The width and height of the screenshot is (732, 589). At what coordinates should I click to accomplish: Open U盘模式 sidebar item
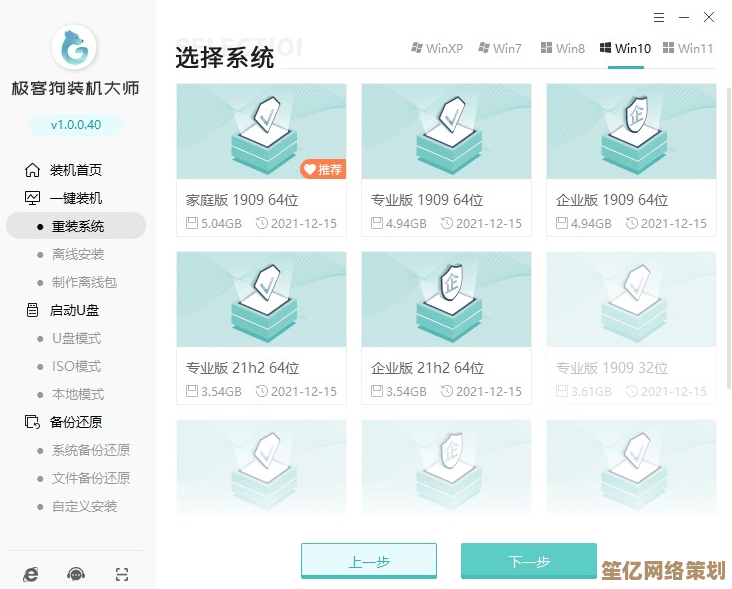point(77,338)
